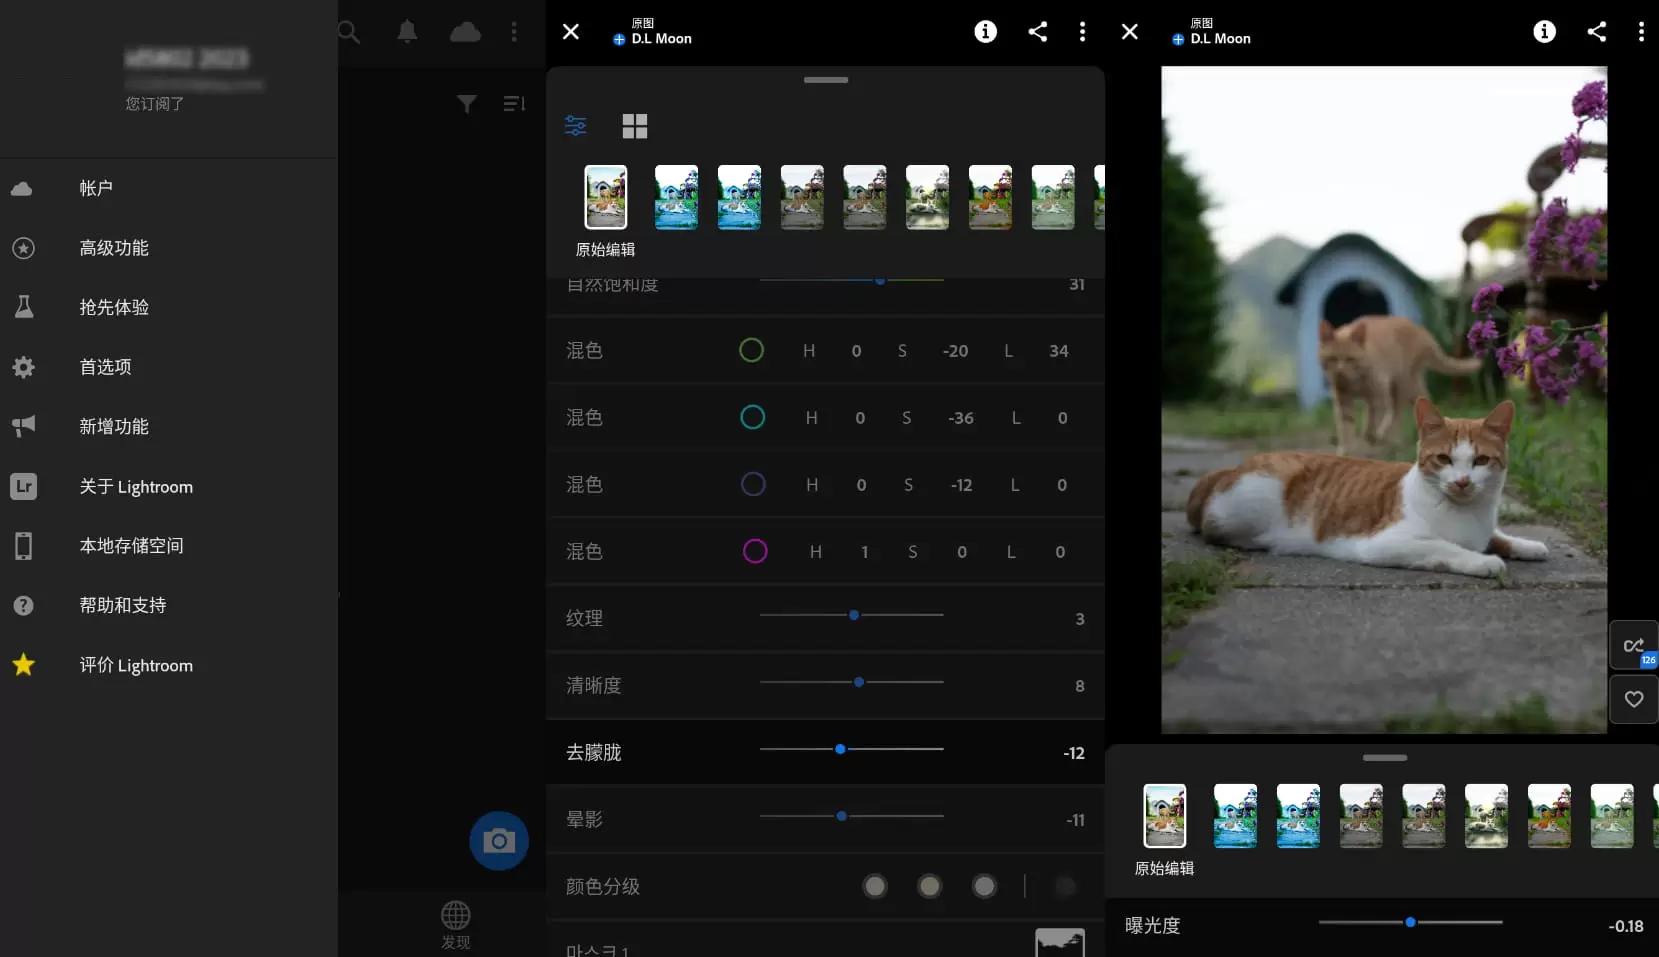Open the cat photo preview
Viewport: 1659px width, 957px height.
click(x=1384, y=400)
